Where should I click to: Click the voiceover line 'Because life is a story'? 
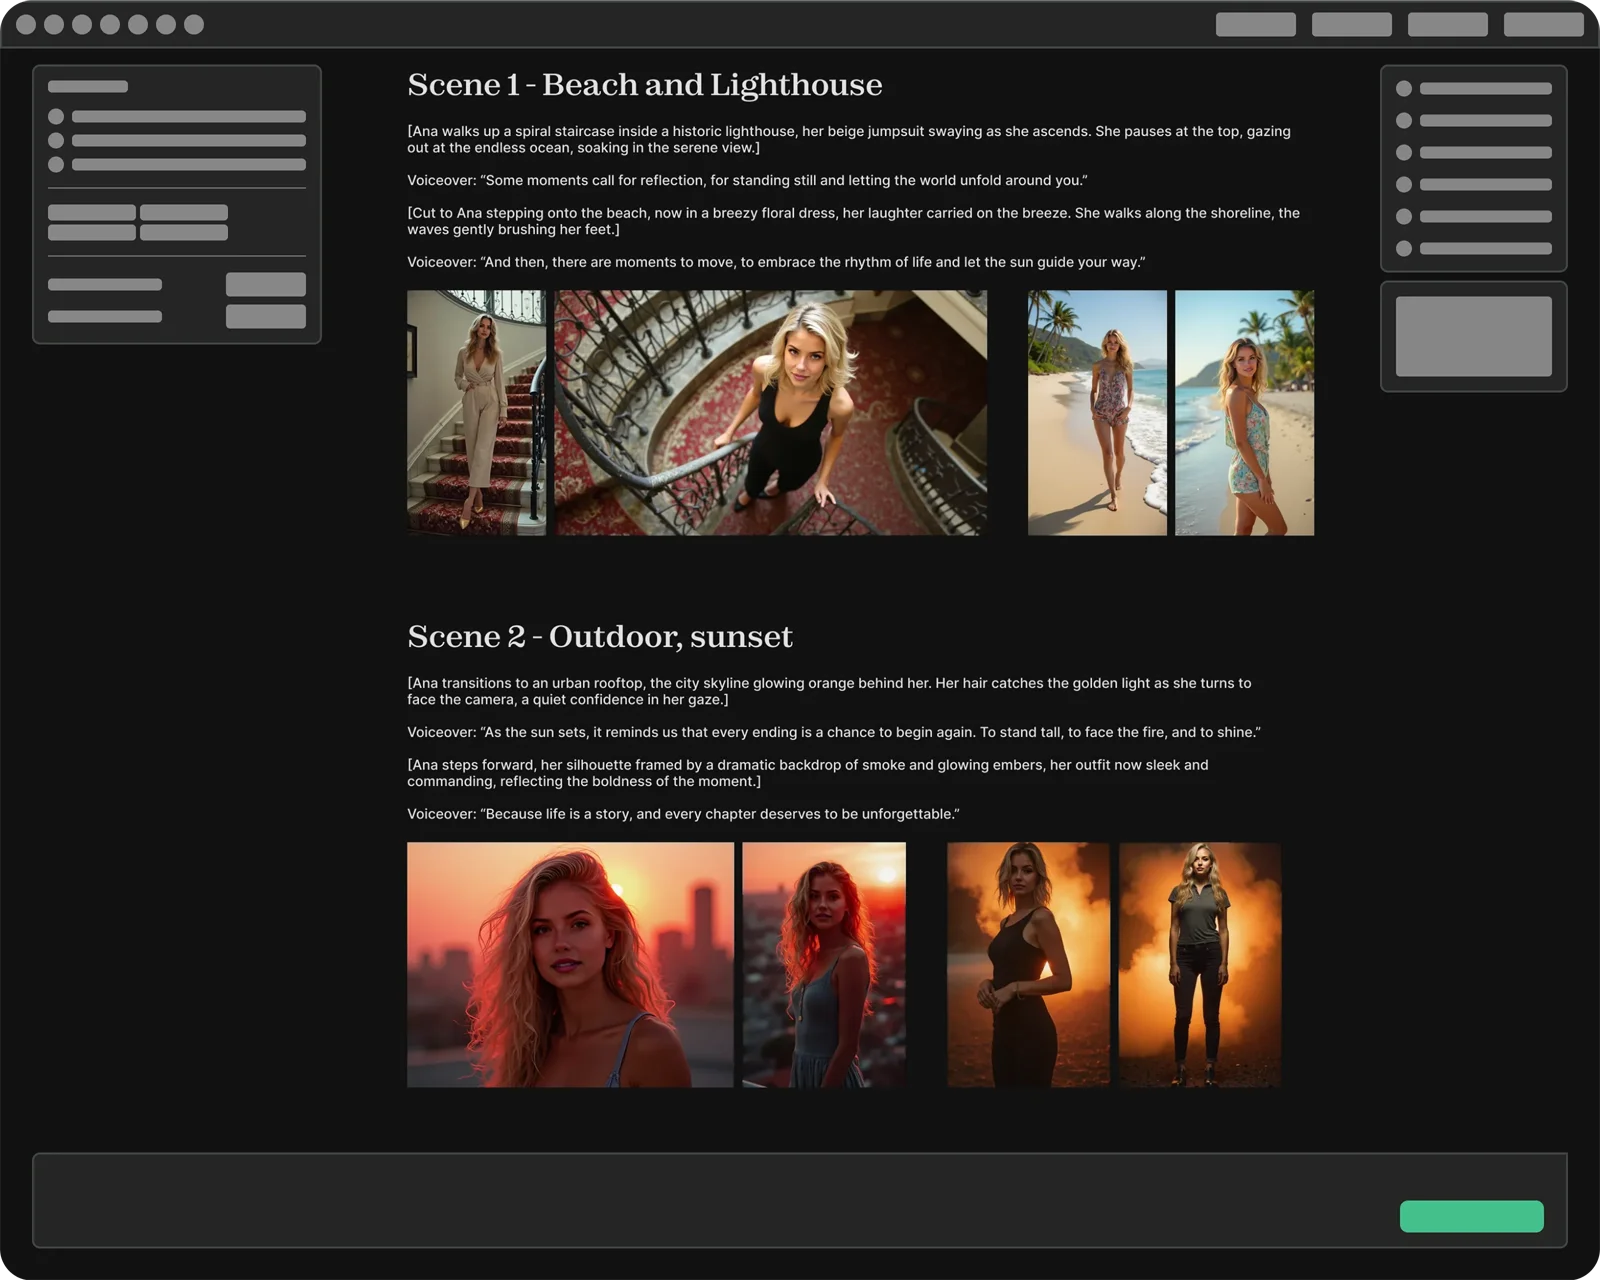pyautogui.click(x=683, y=814)
